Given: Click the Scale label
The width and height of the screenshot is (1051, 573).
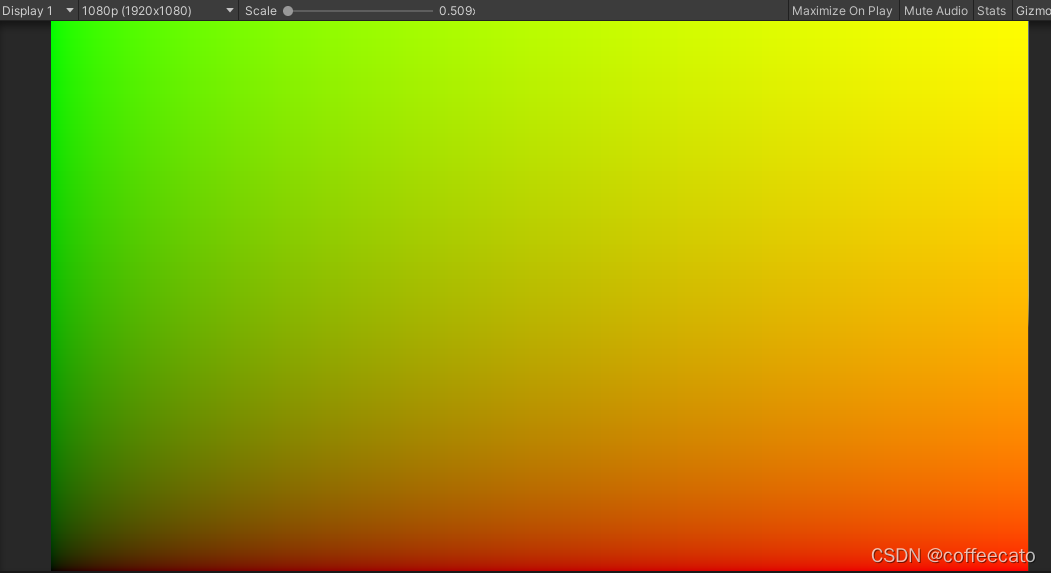Looking at the screenshot, I should coord(261,11).
